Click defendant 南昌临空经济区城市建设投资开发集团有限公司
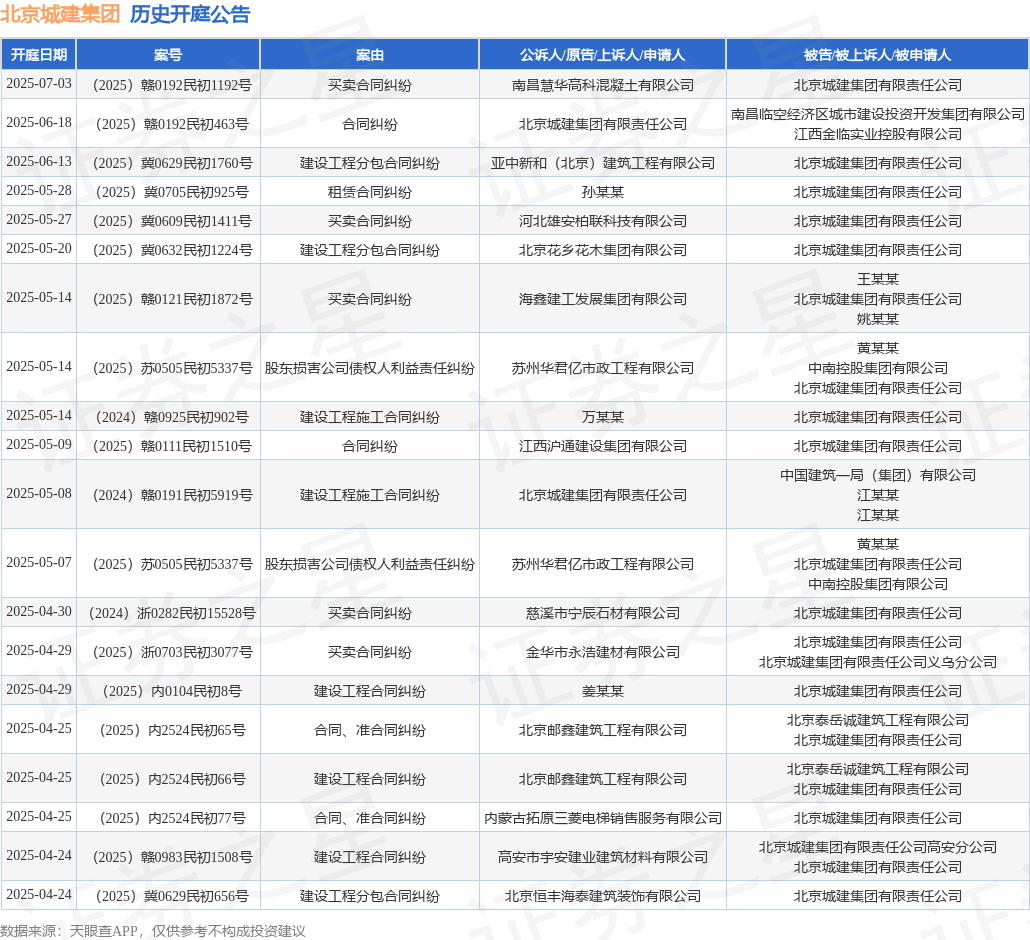The height and width of the screenshot is (940, 1030). (878, 114)
